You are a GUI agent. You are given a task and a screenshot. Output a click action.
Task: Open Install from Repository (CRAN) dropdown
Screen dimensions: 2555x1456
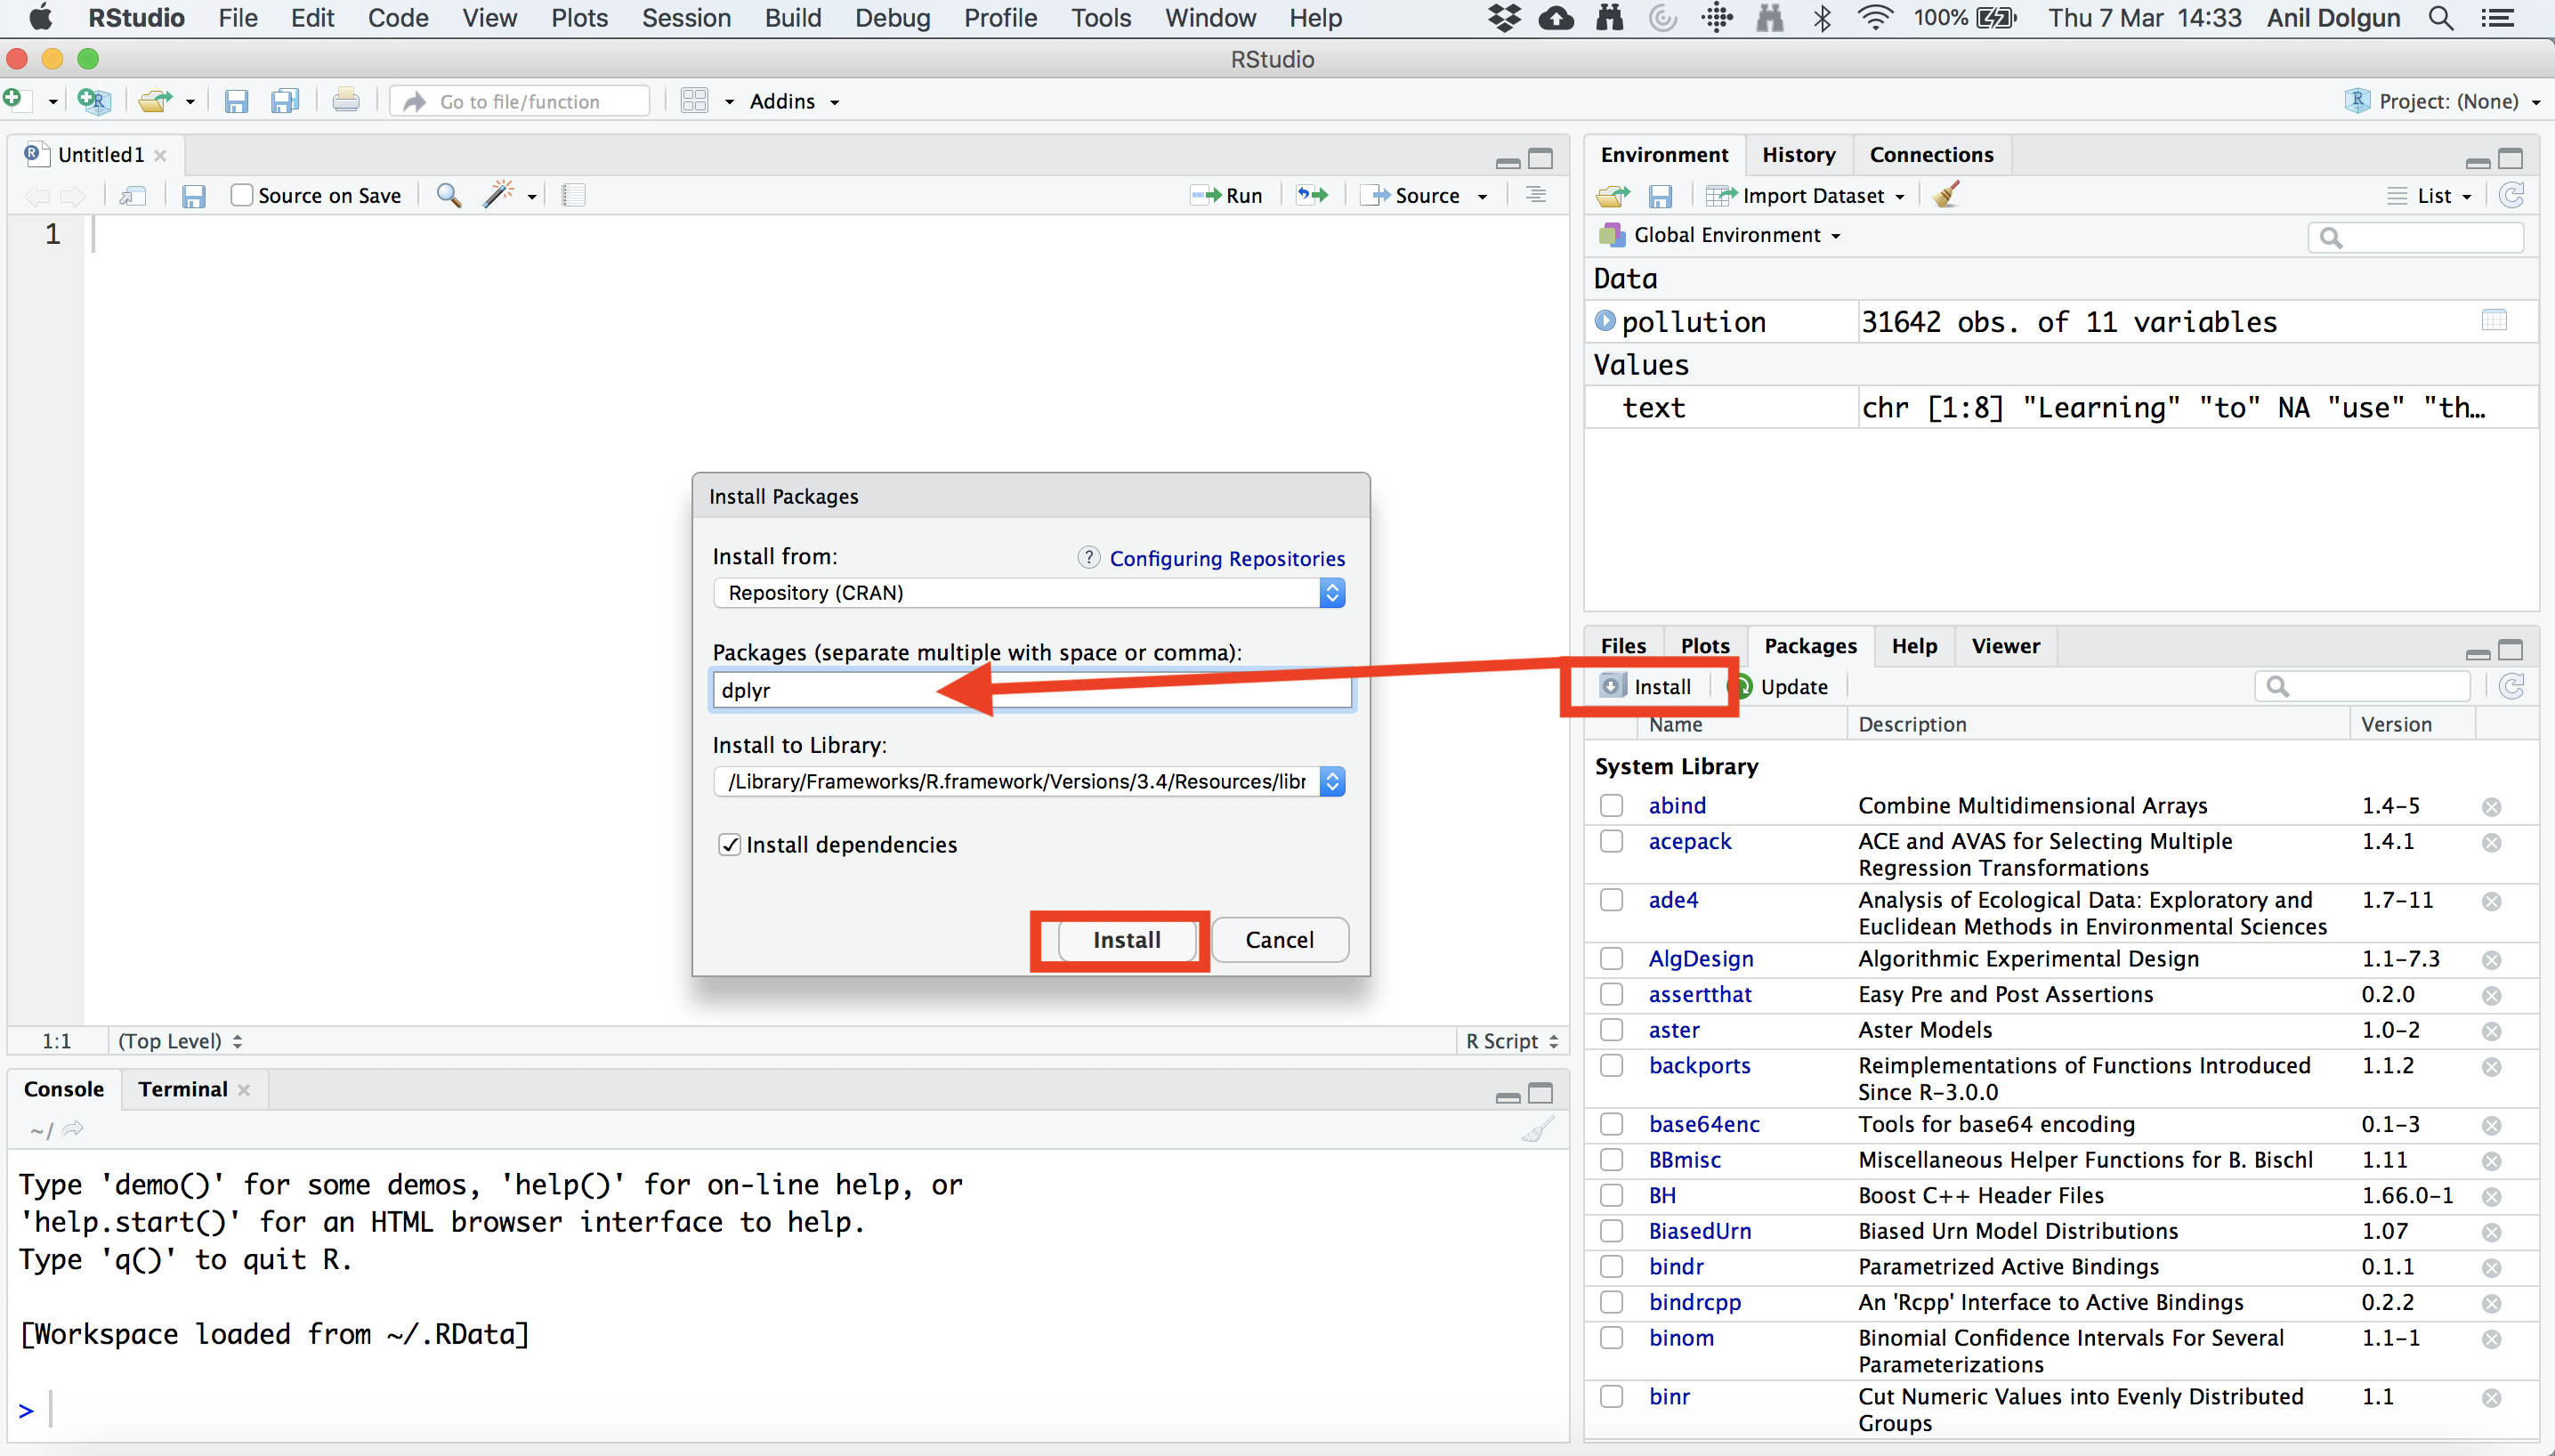click(1029, 593)
